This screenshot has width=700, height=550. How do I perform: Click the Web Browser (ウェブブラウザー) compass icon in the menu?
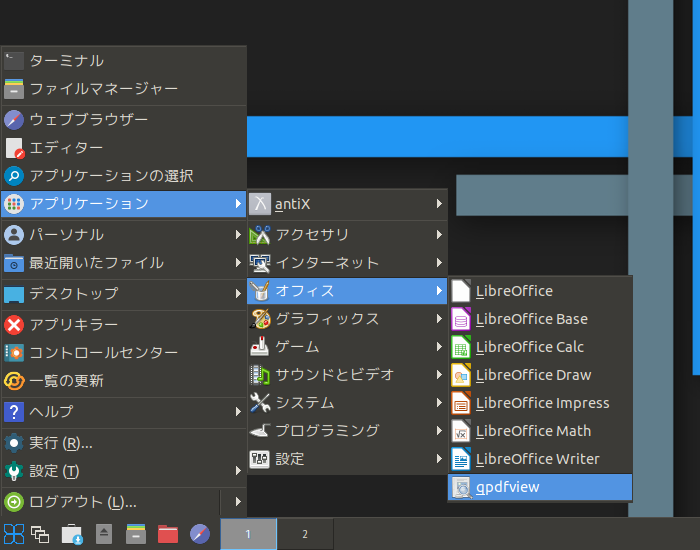coord(14,120)
